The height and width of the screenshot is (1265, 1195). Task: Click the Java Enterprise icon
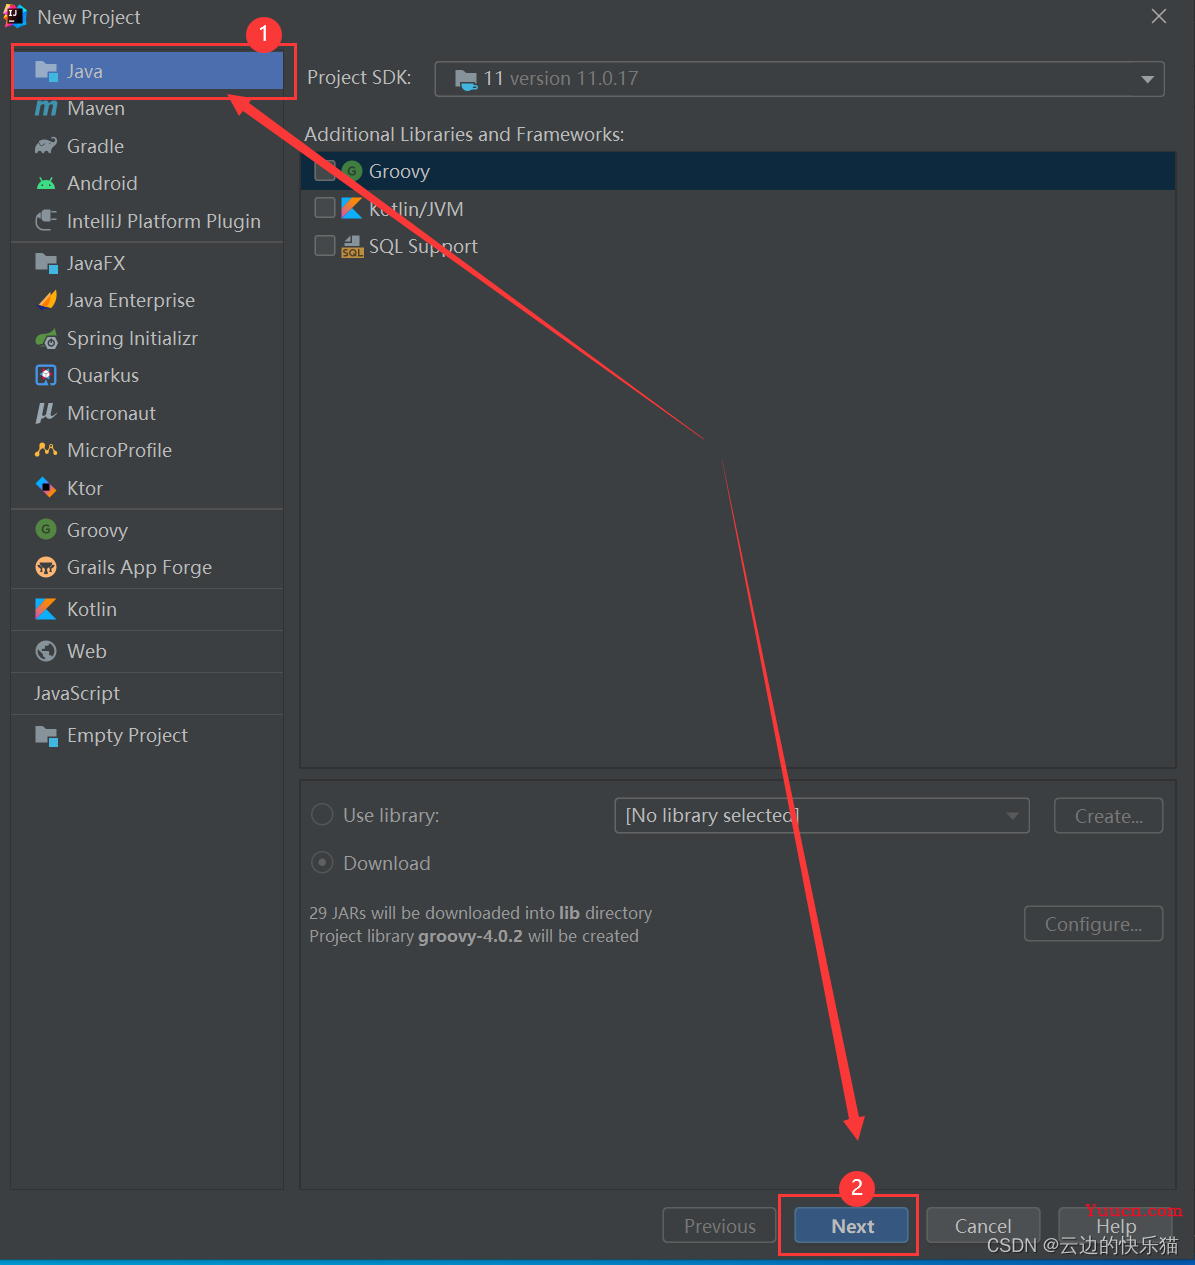[46, 300]
